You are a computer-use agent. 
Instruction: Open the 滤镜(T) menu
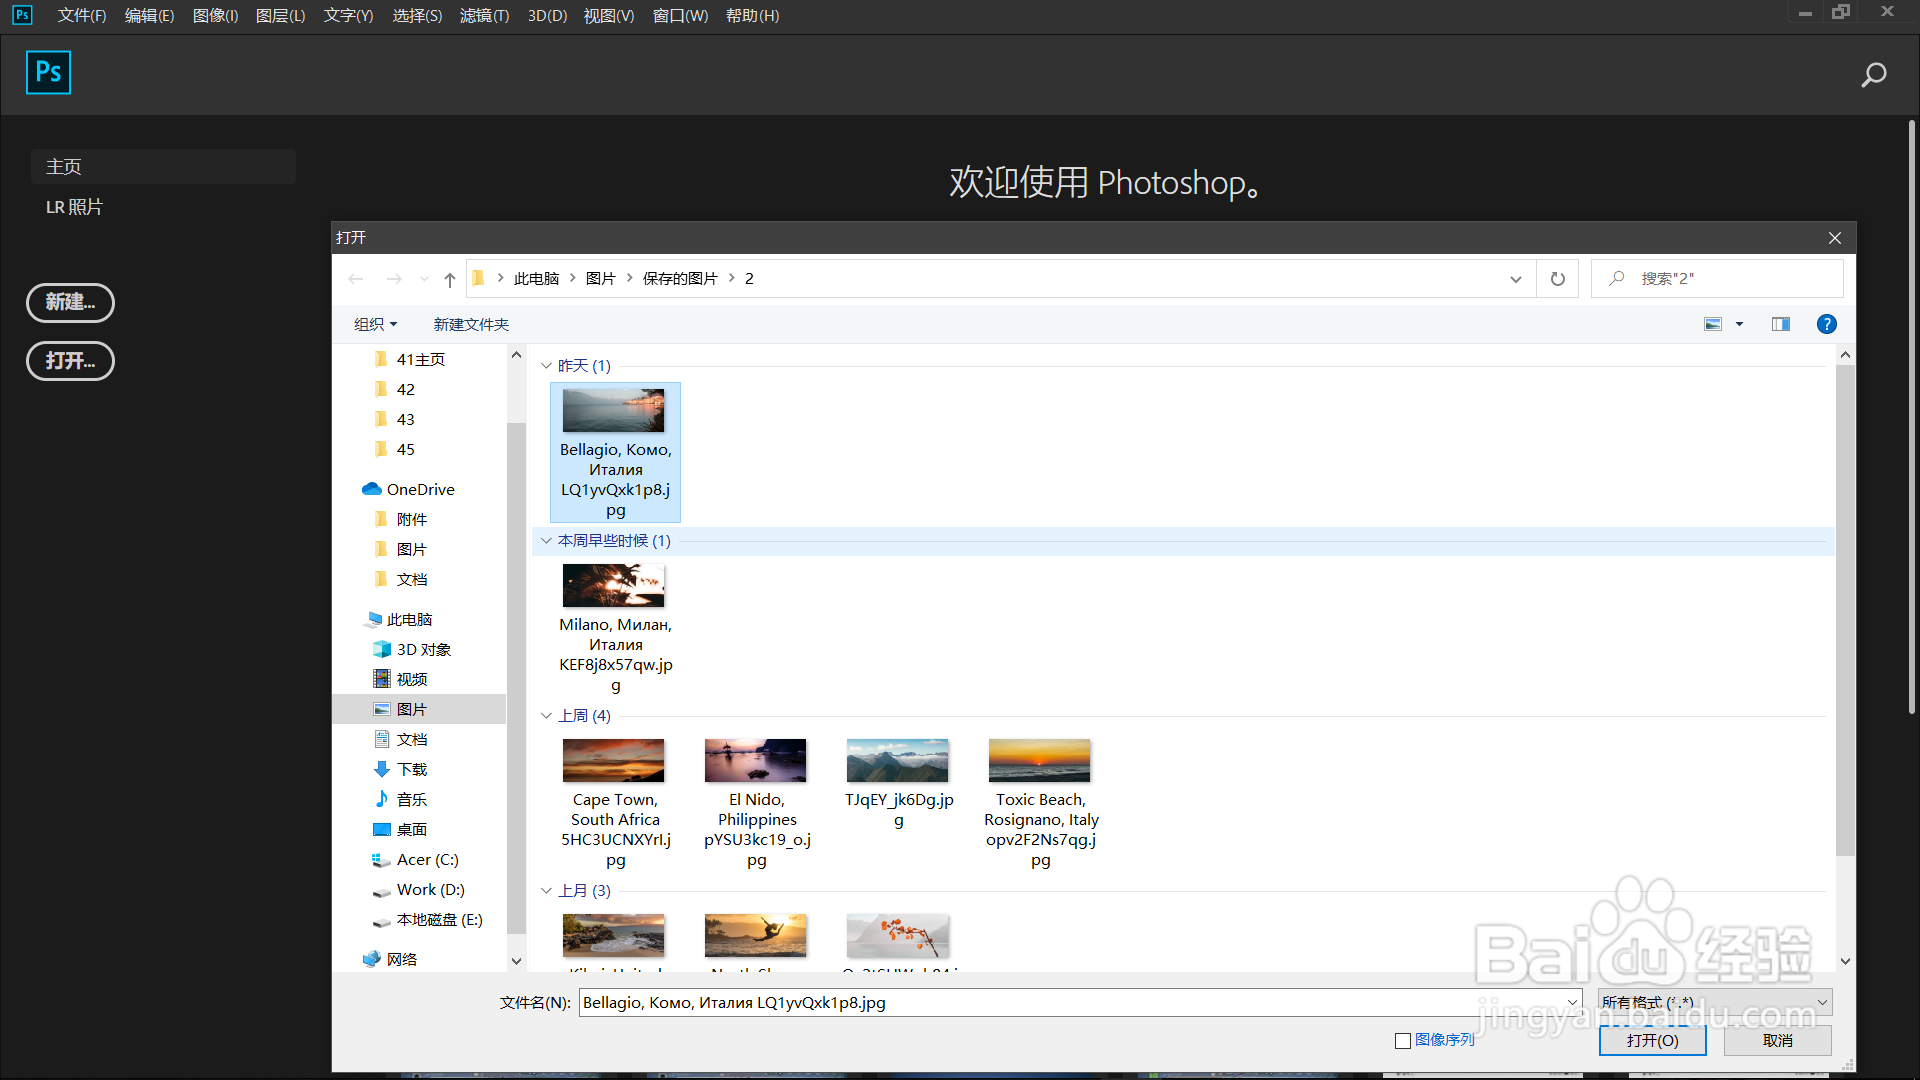484,15
